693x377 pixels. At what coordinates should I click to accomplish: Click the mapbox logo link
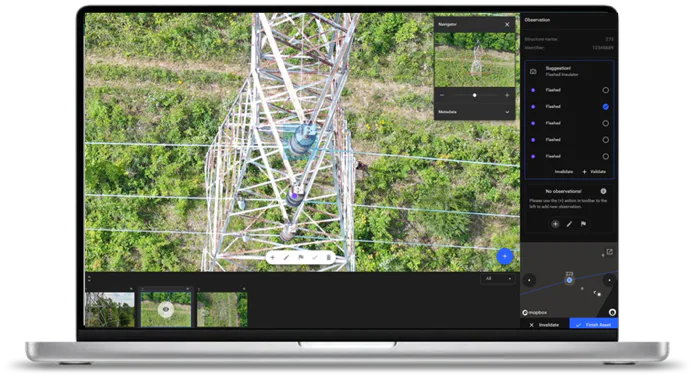pyautogui.click(x=535, y=312)
